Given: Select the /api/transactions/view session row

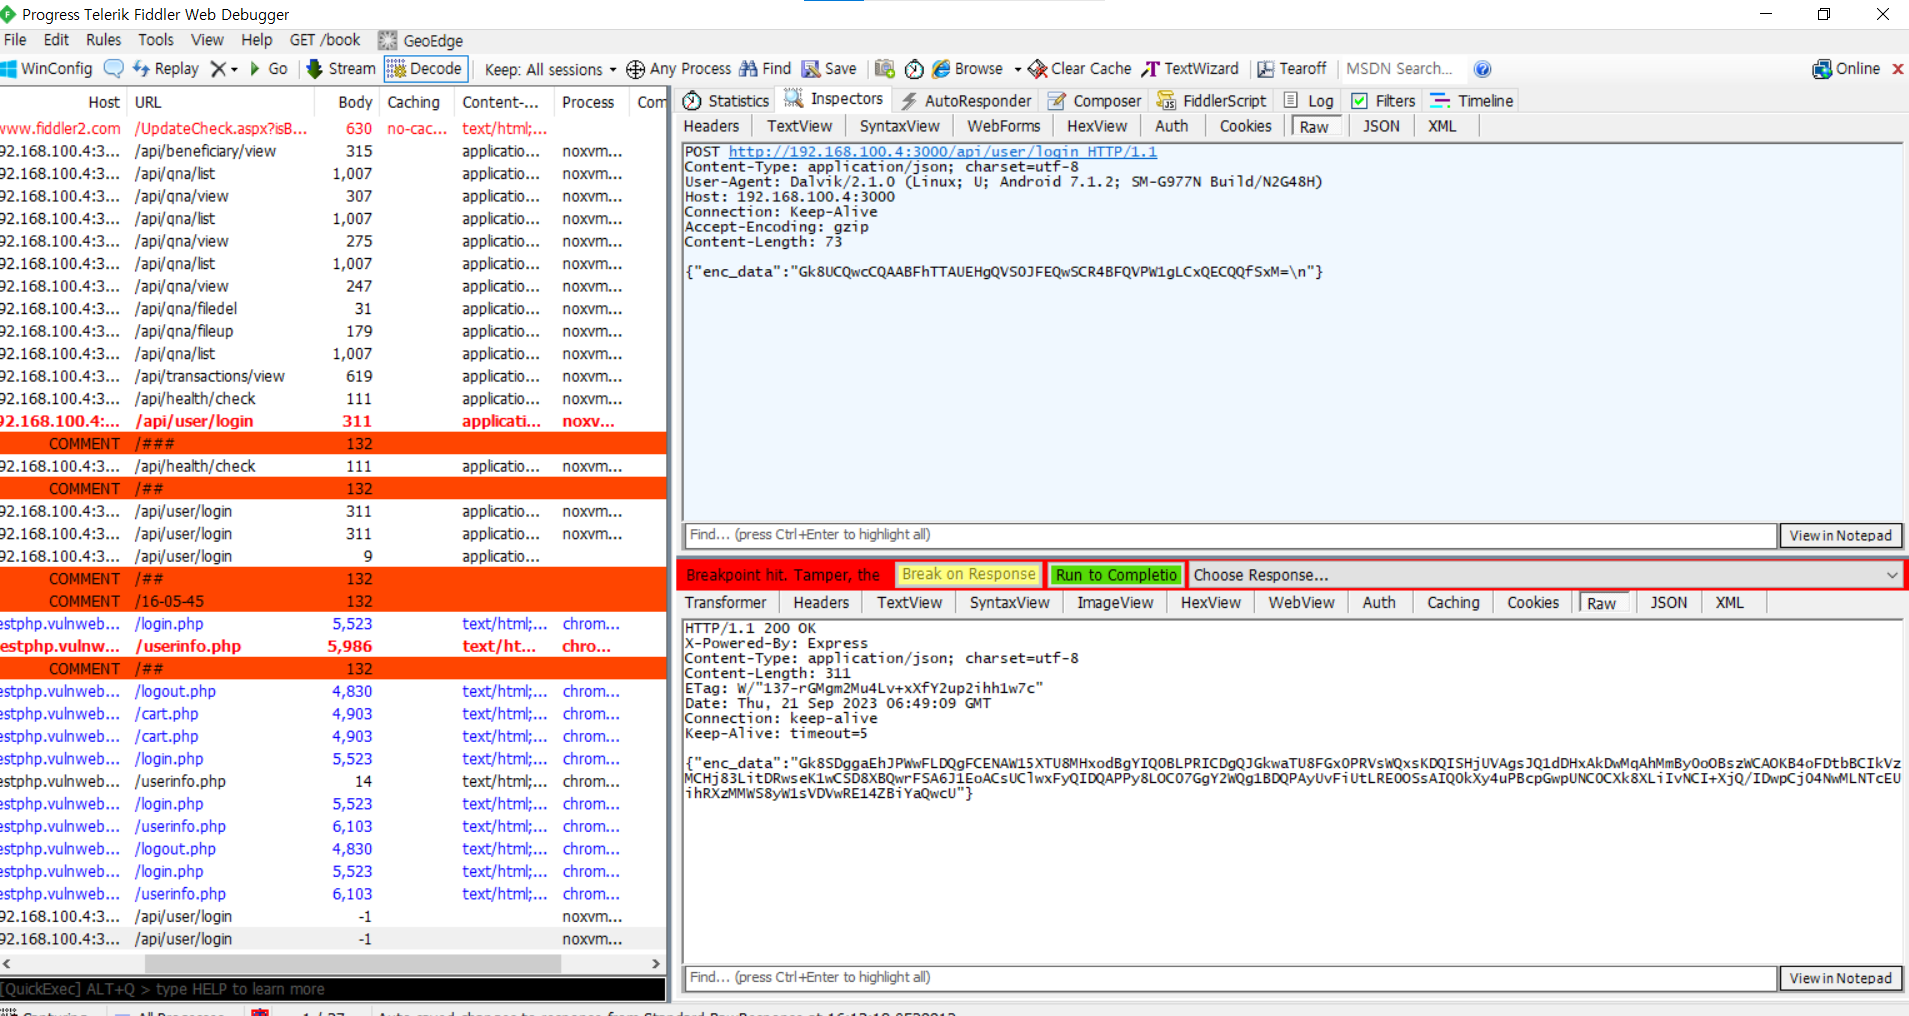Looking at the screenshot, I should [333, 376].
